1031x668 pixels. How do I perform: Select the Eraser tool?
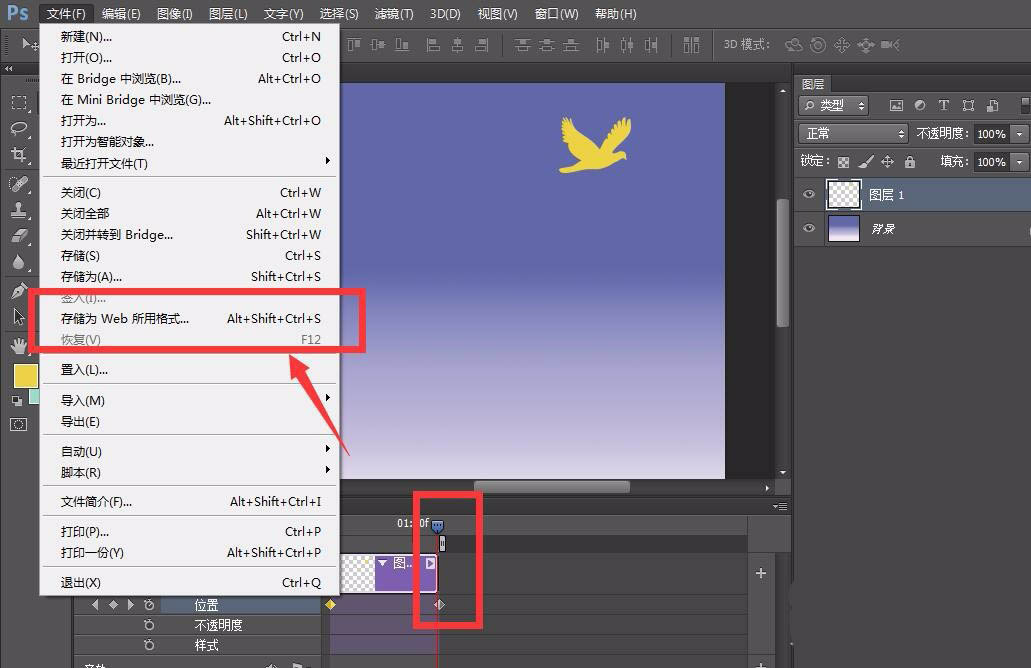point(19,235)
